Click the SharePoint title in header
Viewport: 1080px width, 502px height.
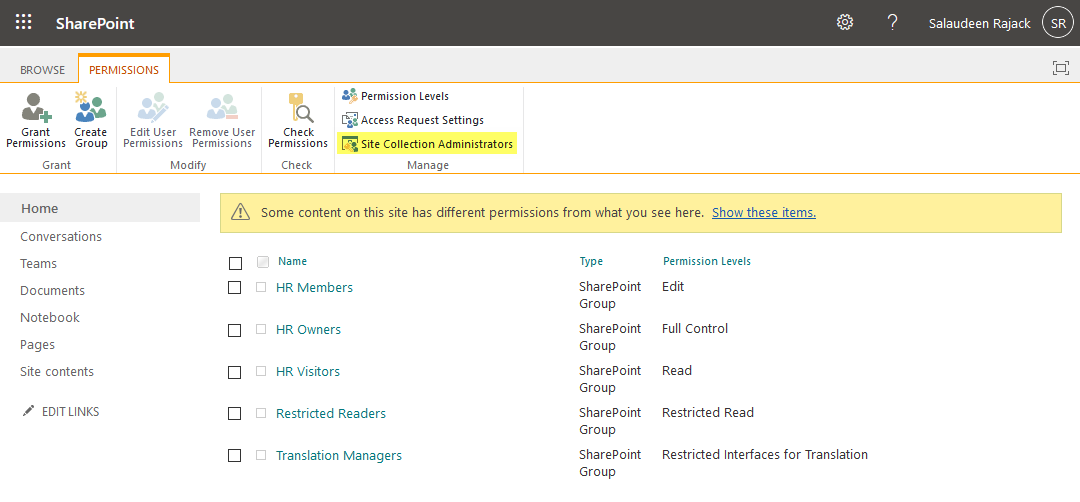95,23
